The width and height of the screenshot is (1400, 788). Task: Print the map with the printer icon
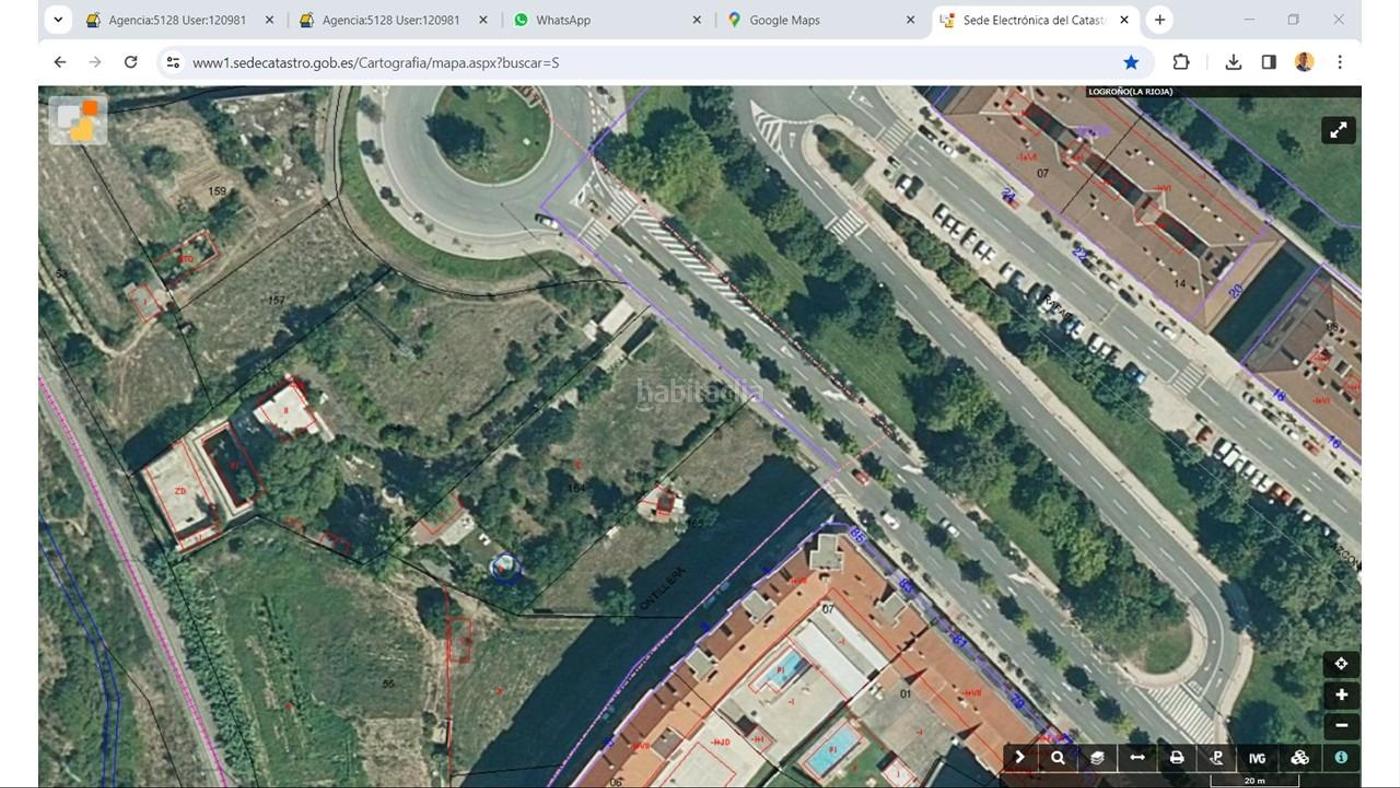coord(1177,758)
